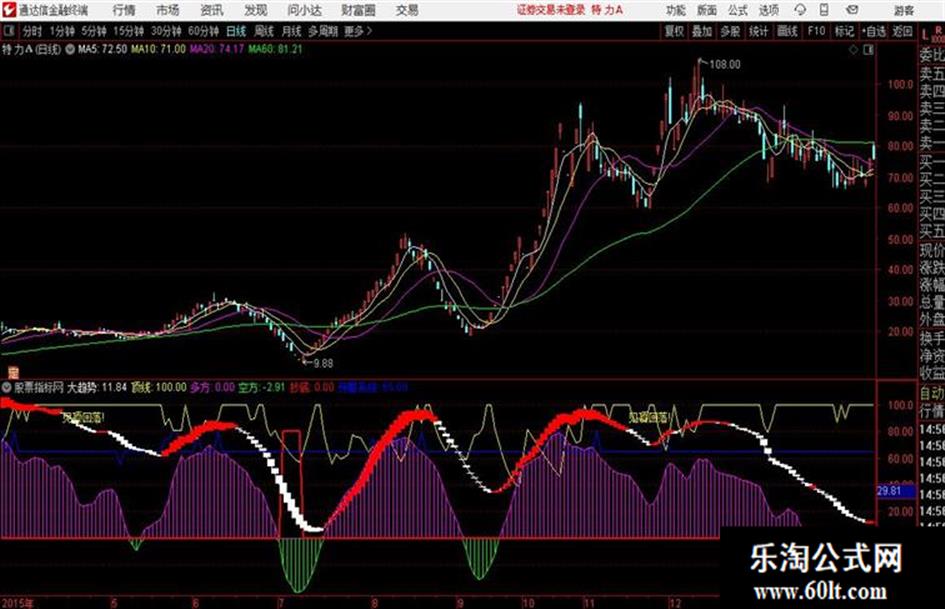The height and width of the screenshot is (609, 945).
Task: Click the MA20: 74.17 indicator value
Action: 217,49
